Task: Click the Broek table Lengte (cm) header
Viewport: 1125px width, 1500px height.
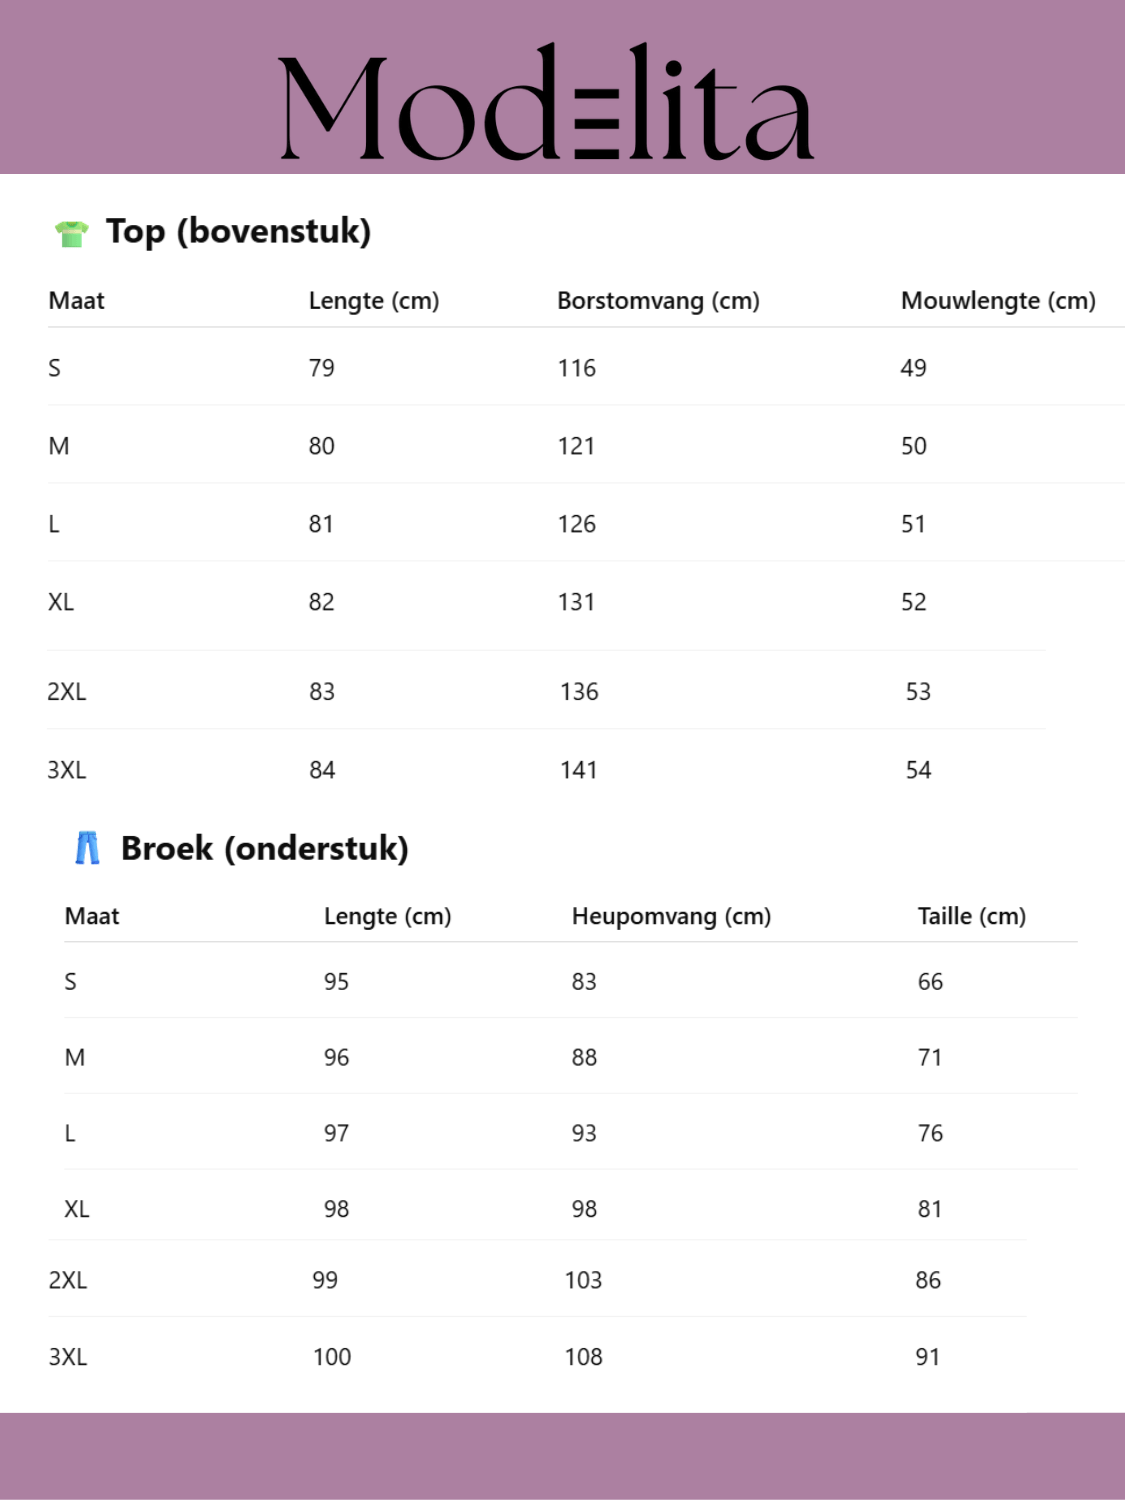Action: click(387, 916)
